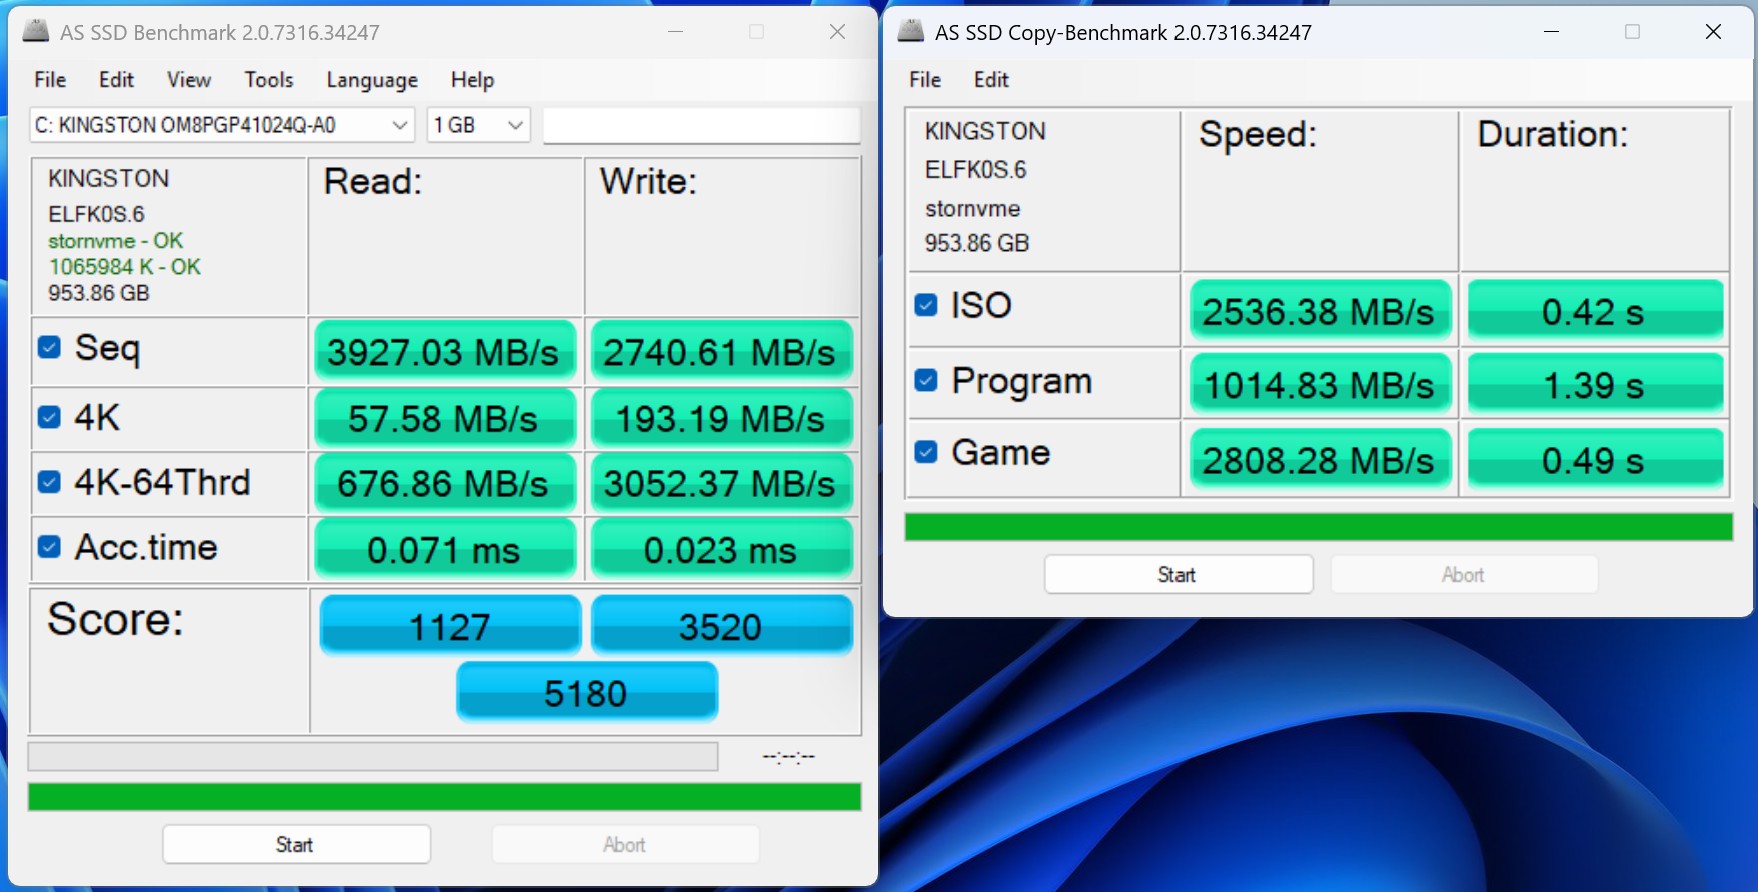The image size is (1758, 892).
Task: Click the 4K-64Thrd read result 676.86 MB/s
Action: tap(445, 484)
